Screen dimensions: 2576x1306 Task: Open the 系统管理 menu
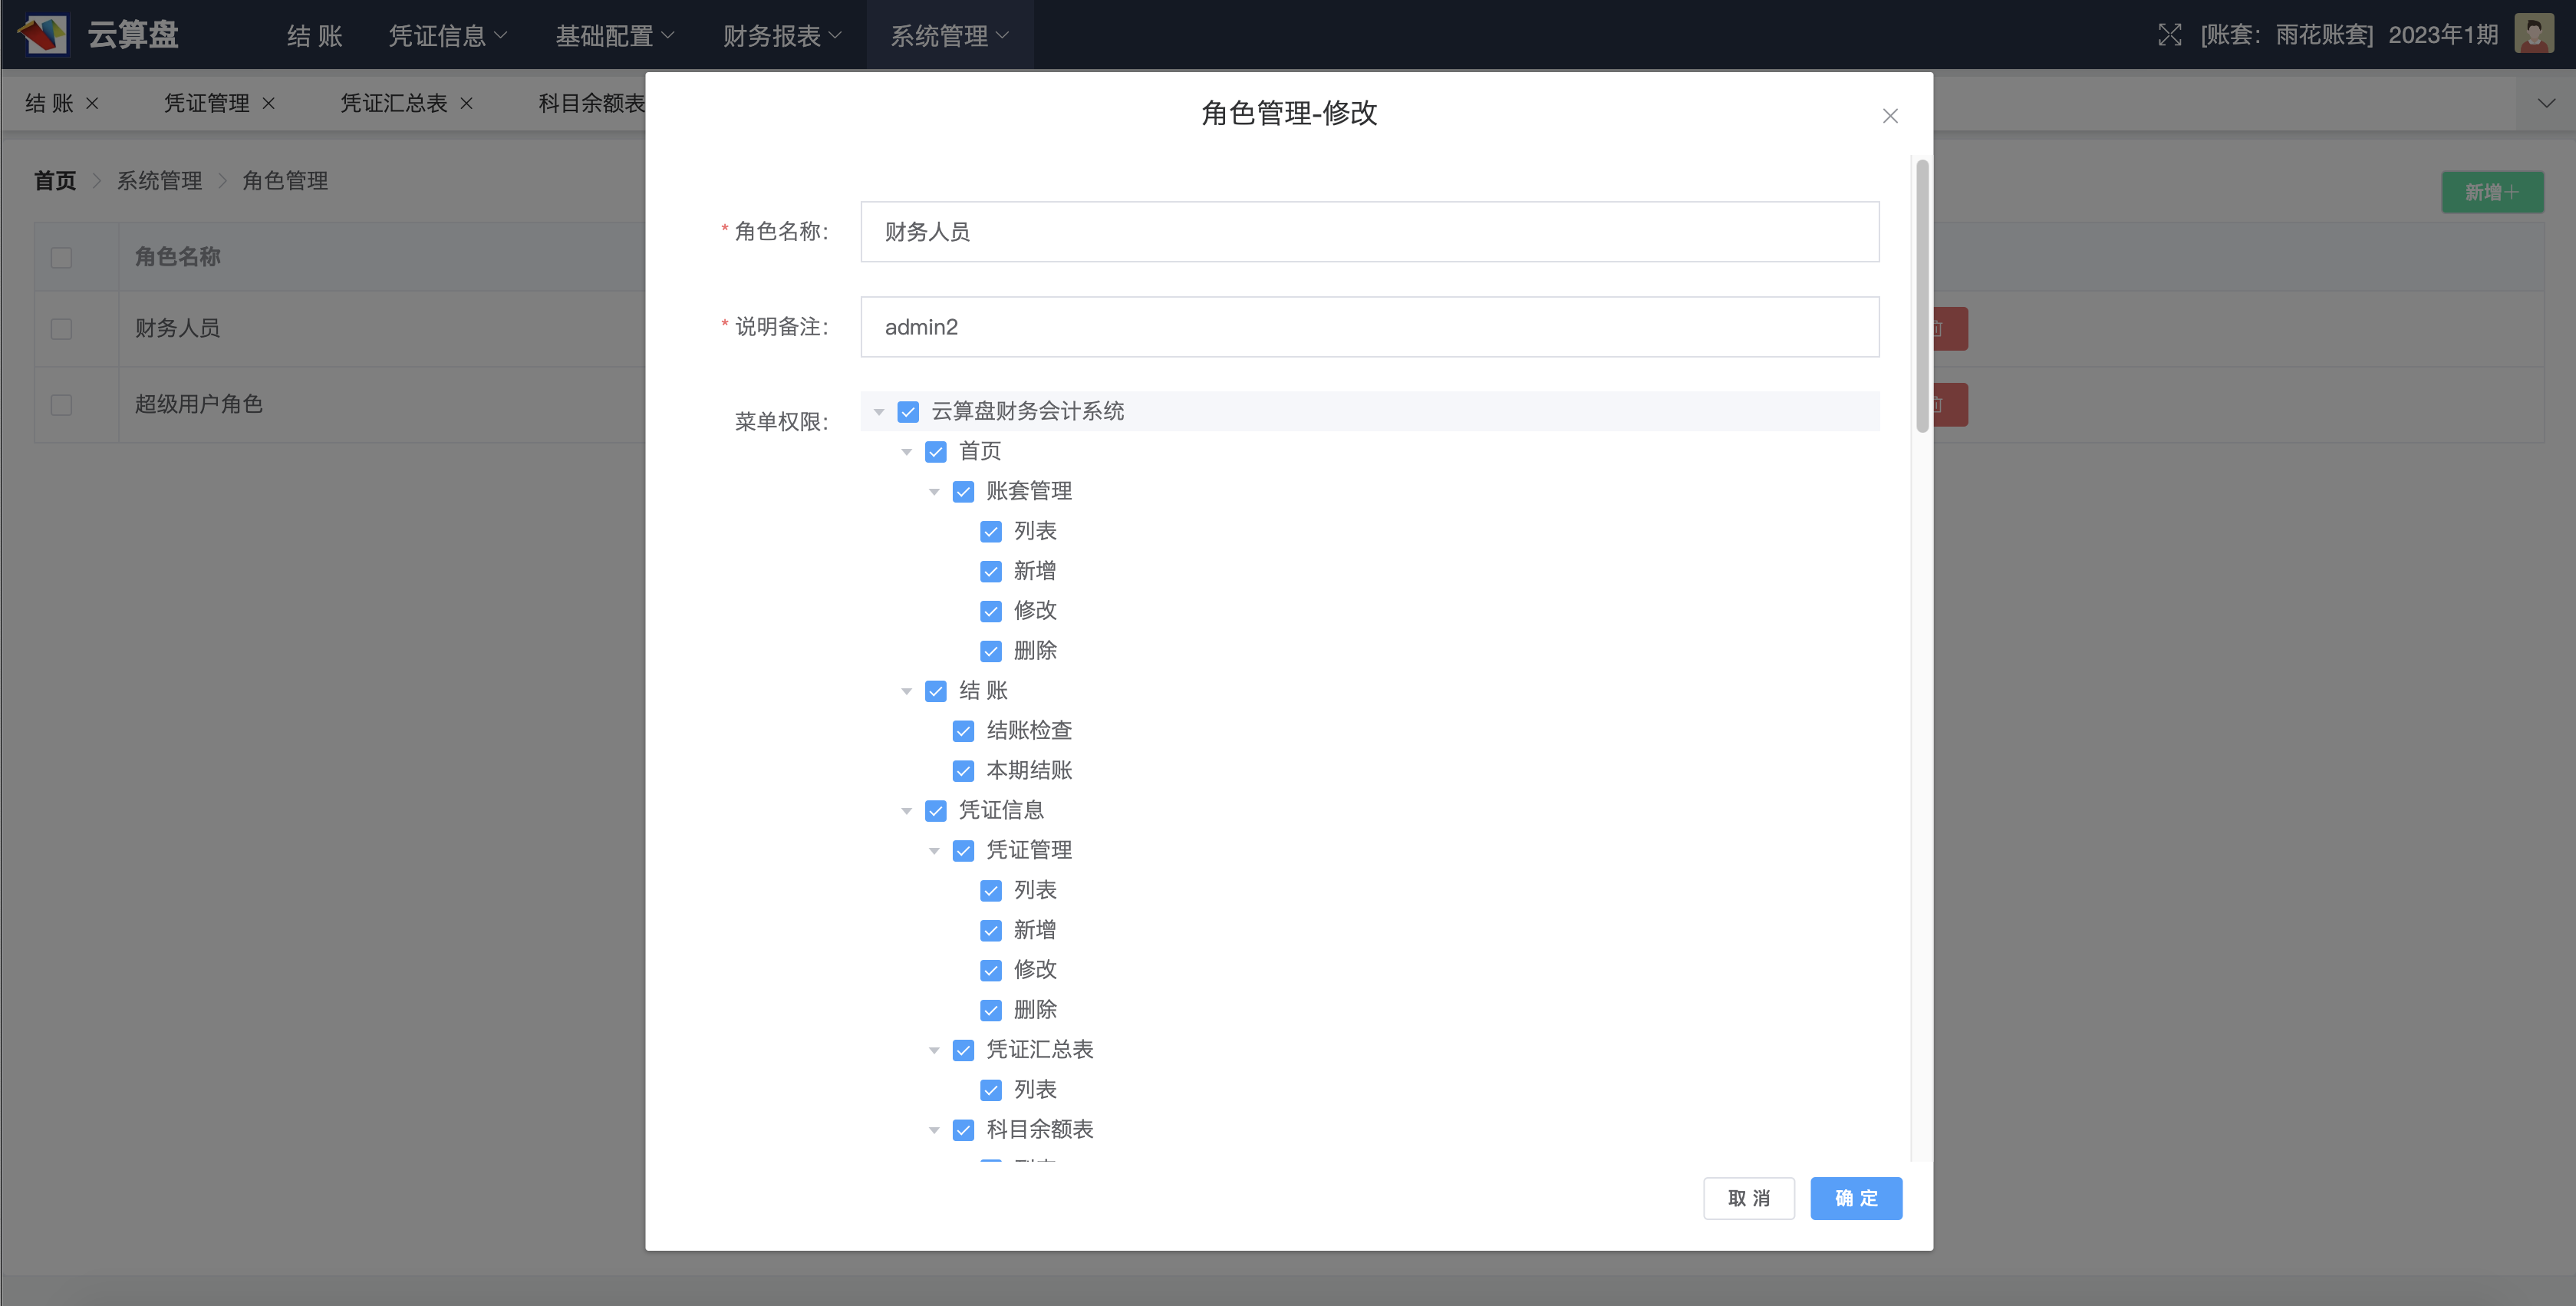click(x=950, y=35)
